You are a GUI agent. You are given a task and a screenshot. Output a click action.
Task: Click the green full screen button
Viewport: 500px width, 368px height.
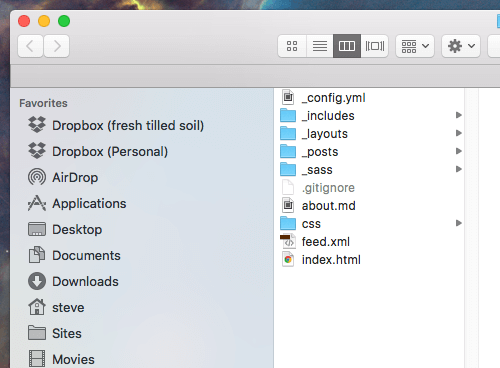[64, 21]
